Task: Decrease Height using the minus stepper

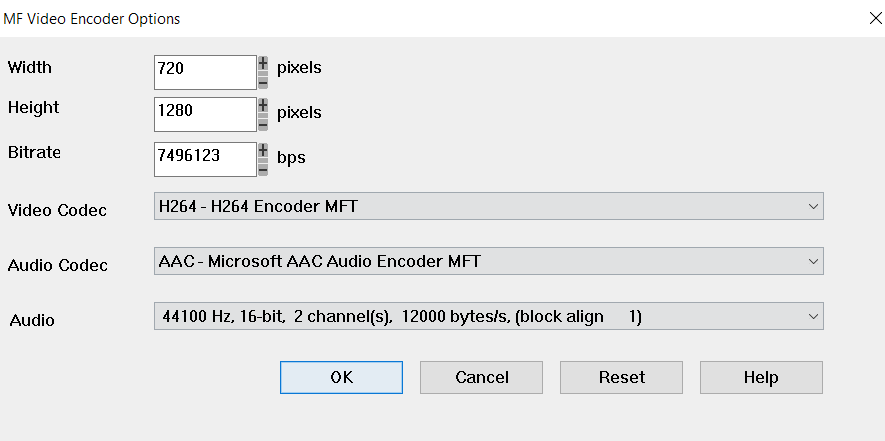Action: click(x=263, y=123)
